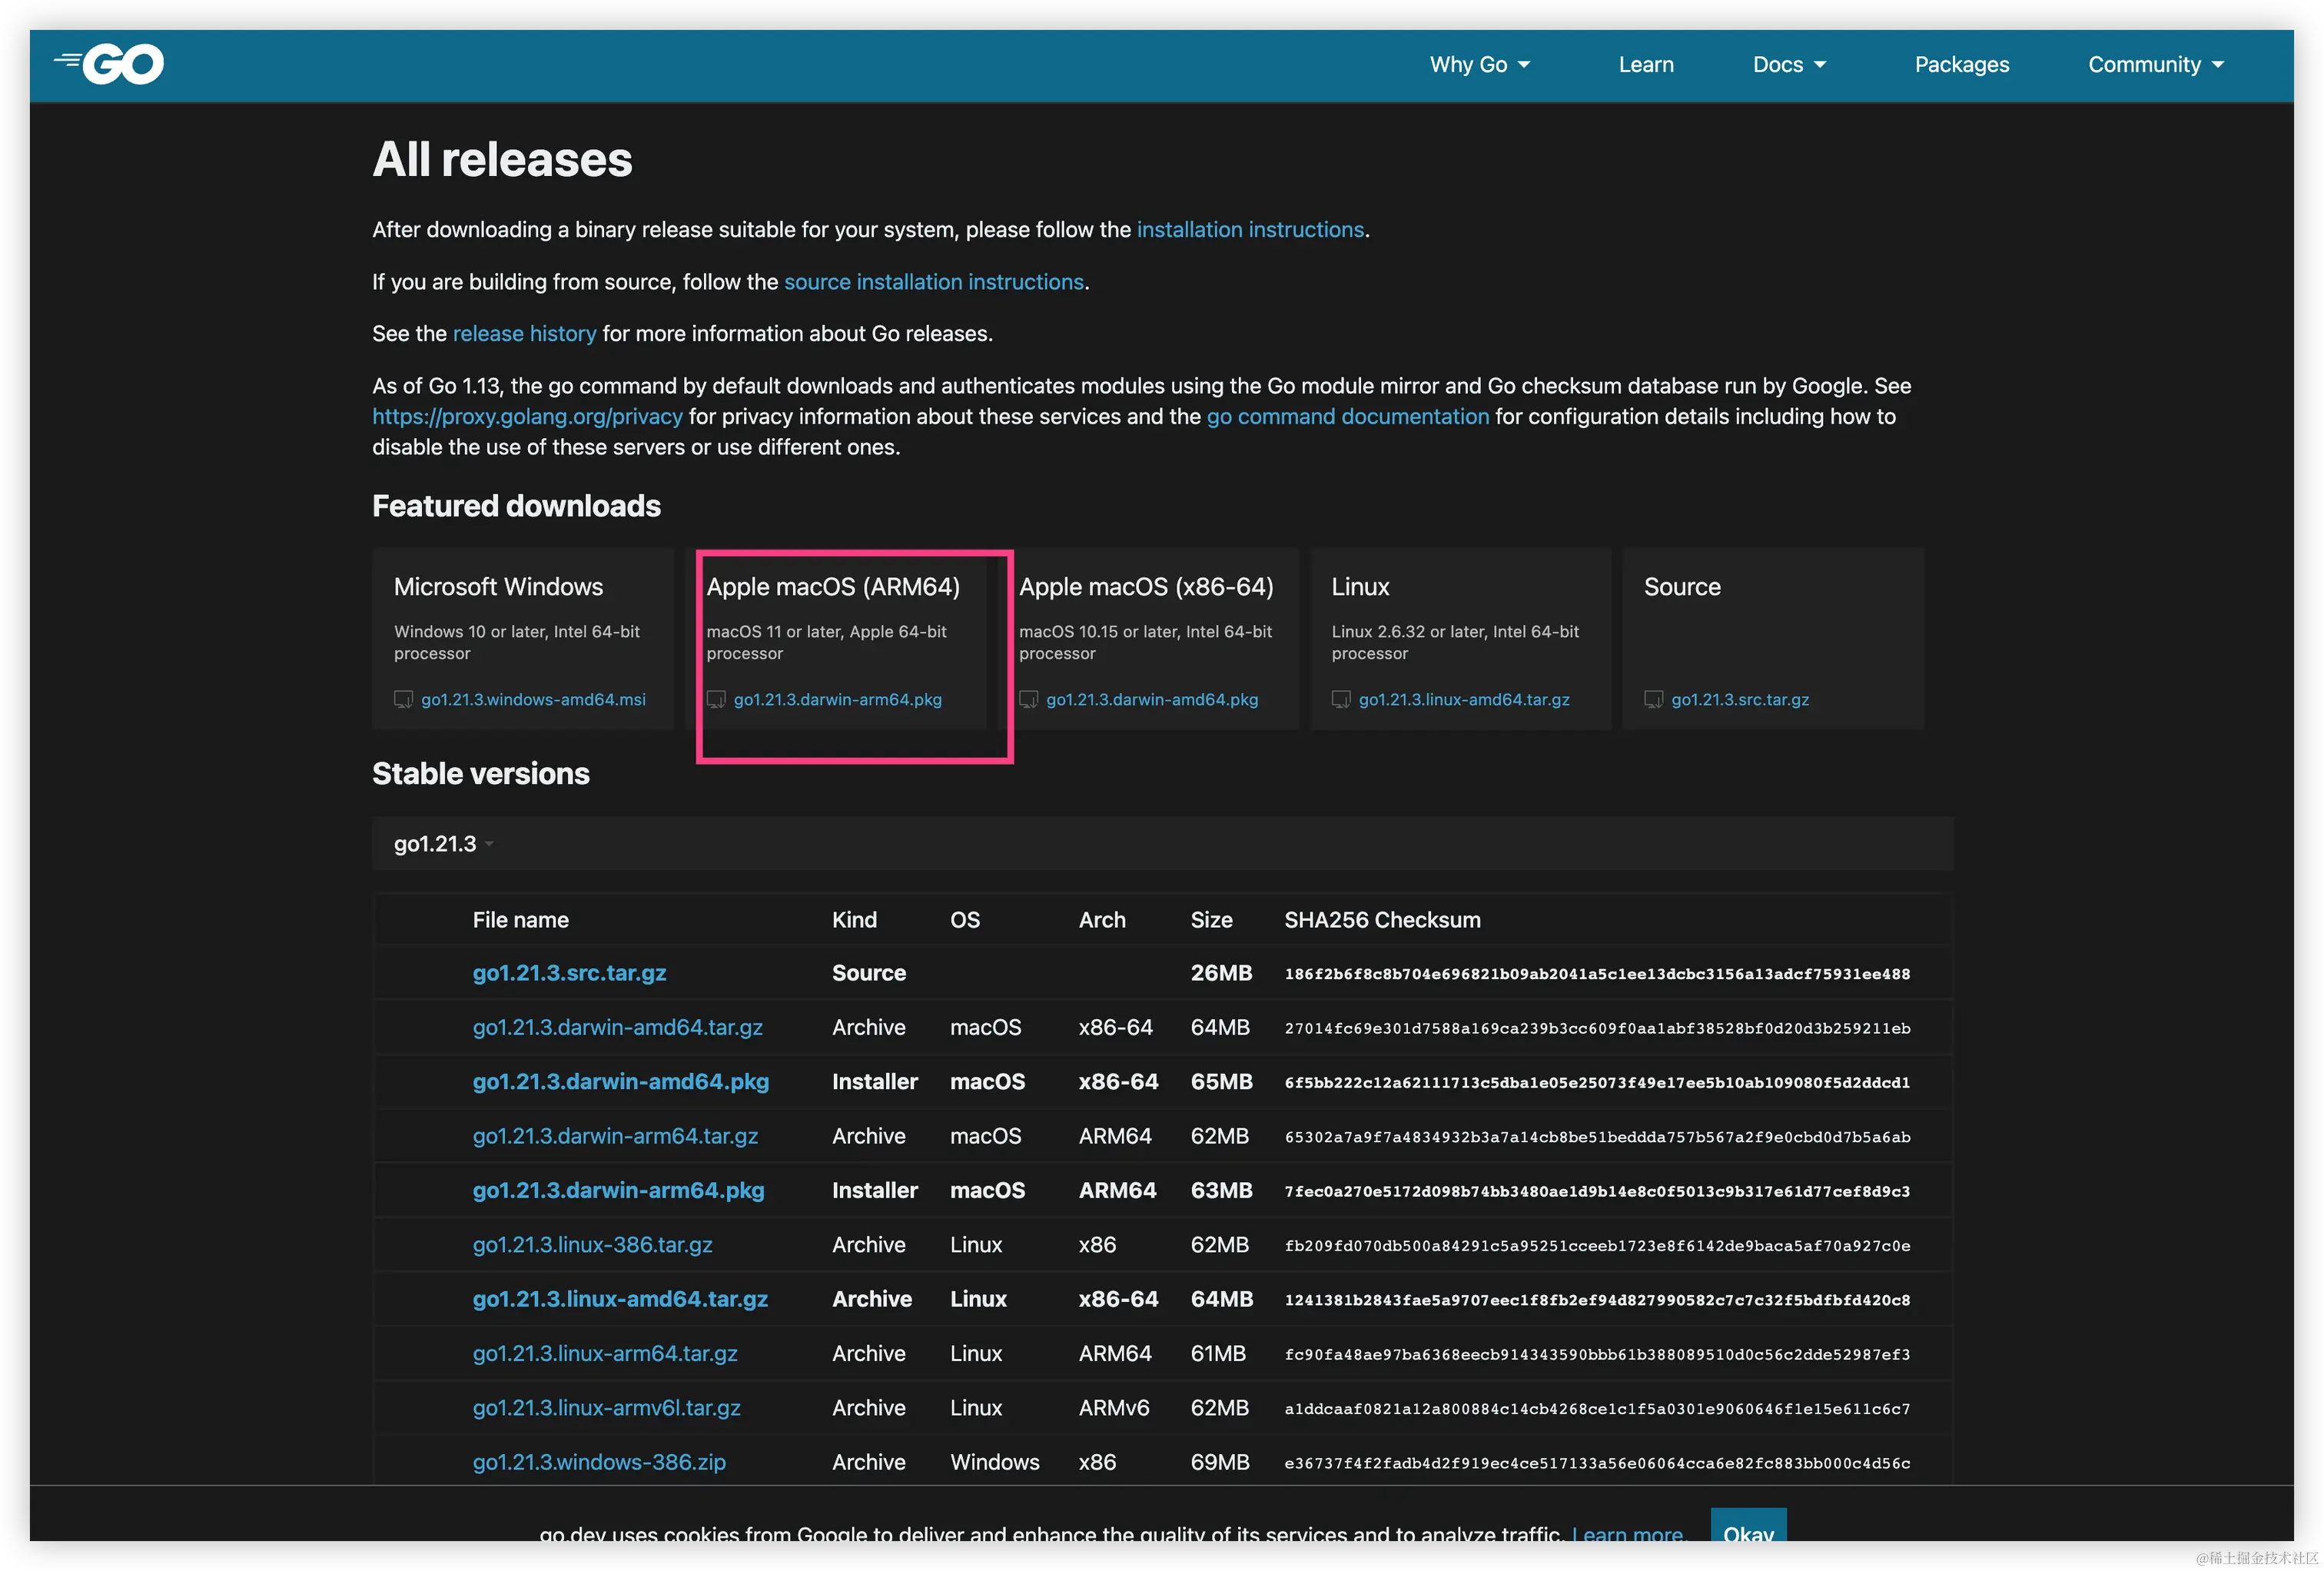Click download icon beside featured go1.21.3.darwin-amd64.pkg

coord(1028,699)
